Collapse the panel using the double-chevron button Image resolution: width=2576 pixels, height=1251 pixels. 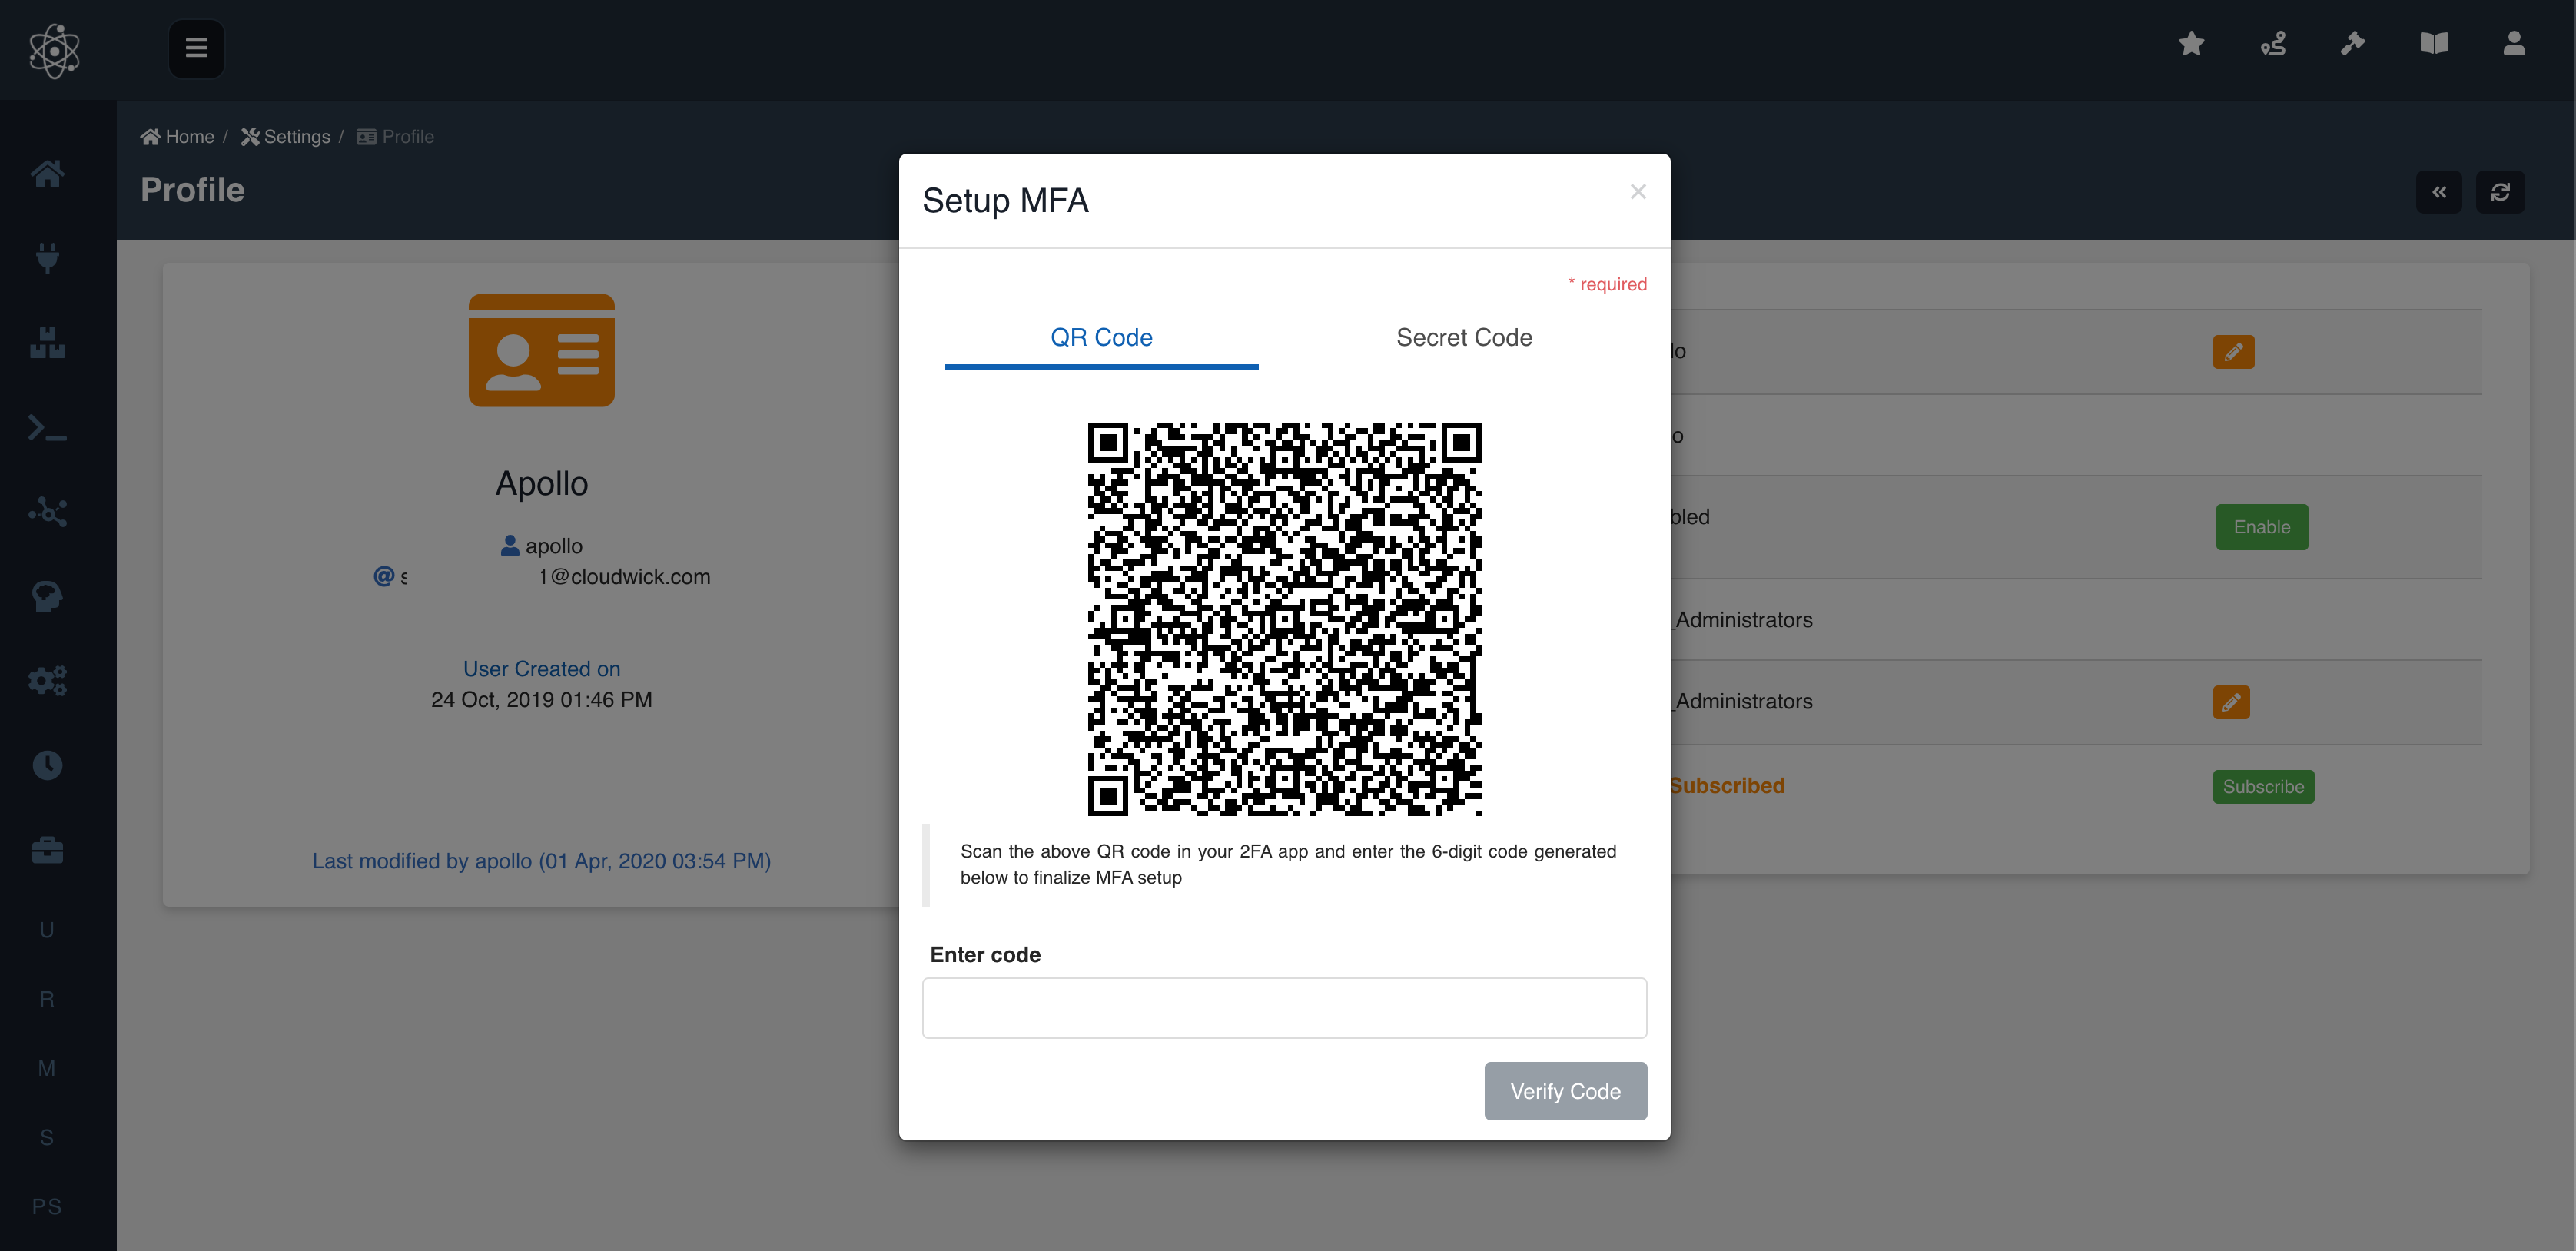pos(2439,191)
